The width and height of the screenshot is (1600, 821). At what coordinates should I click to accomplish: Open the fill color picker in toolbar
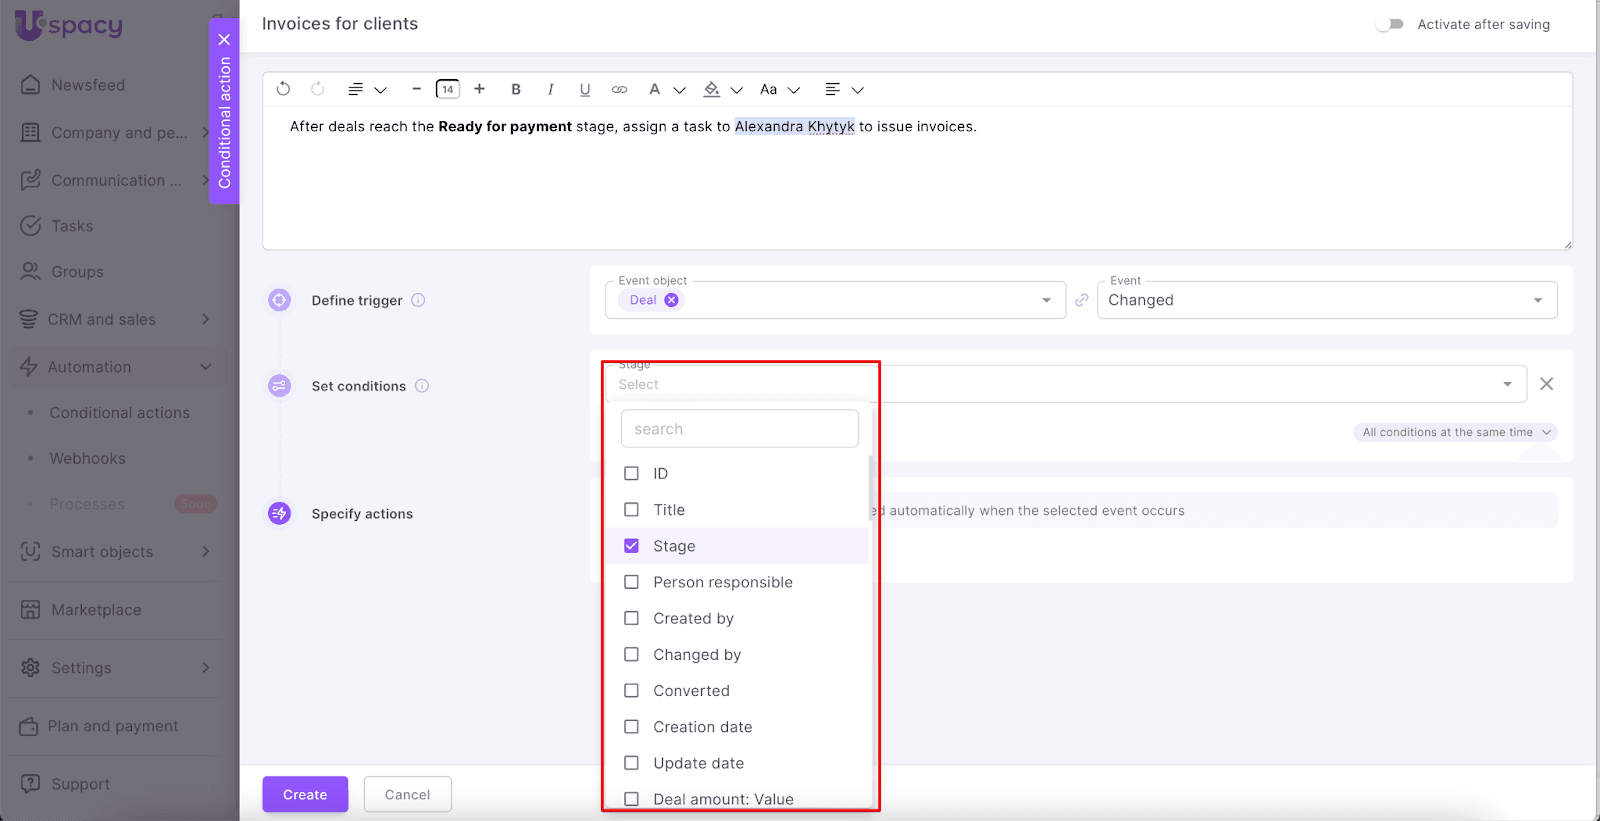[722, 89]
